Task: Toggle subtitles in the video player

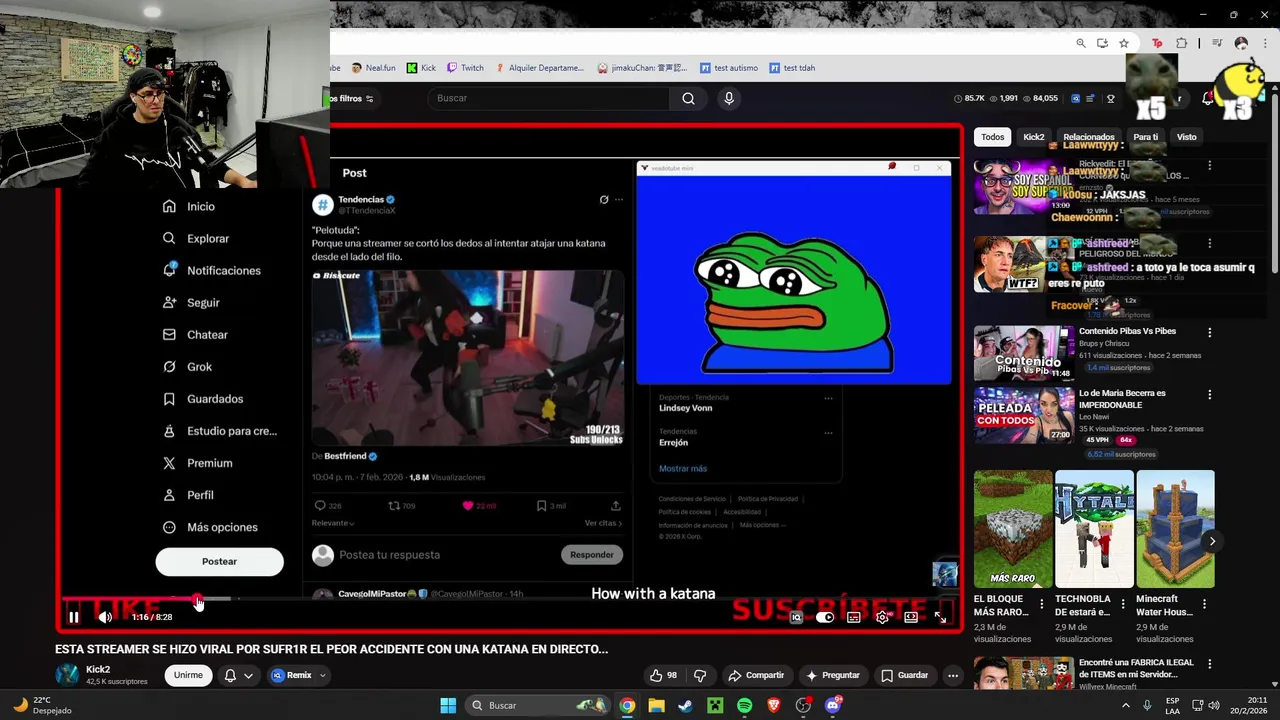Action: tap(853, 617)
